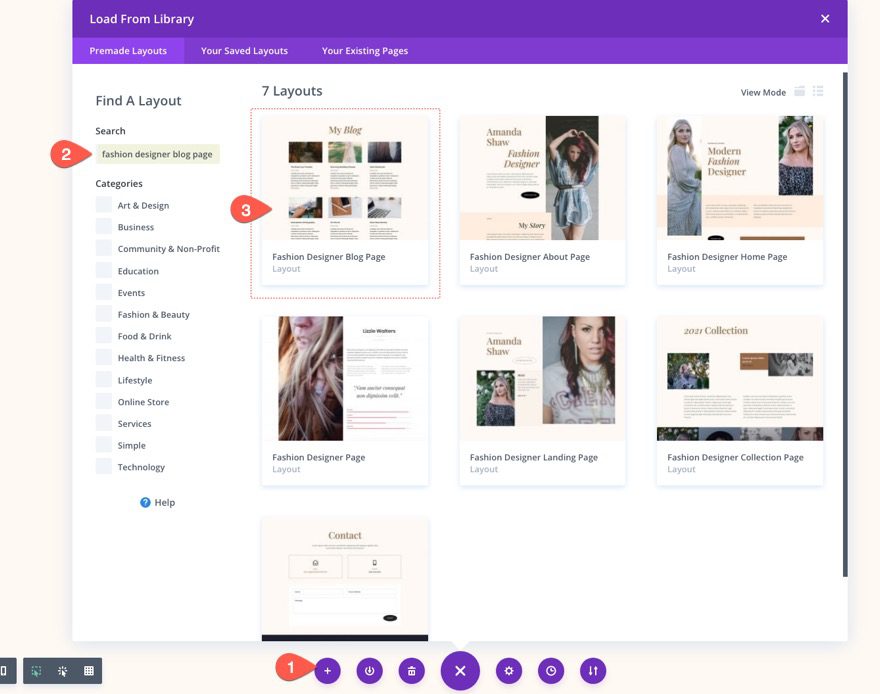Open the save draft icon in the toolbar

point(369,670)
